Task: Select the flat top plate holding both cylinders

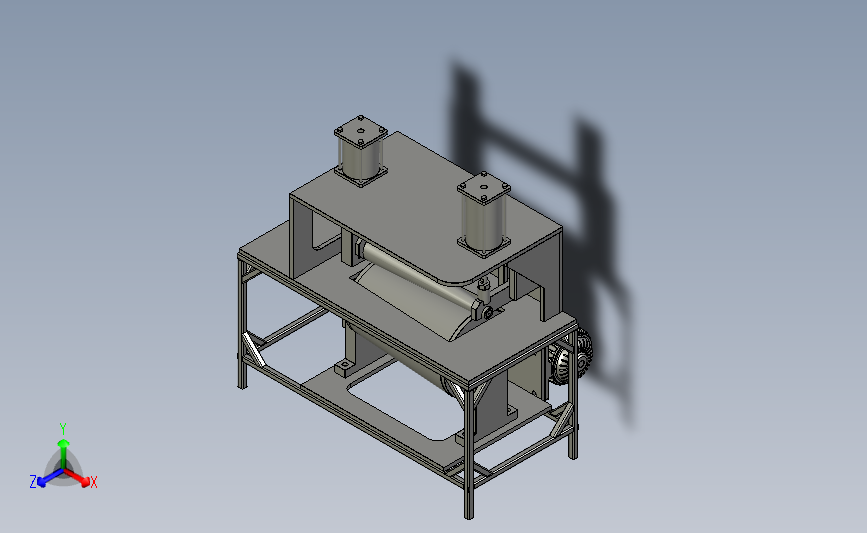Action: coord(426,206)
